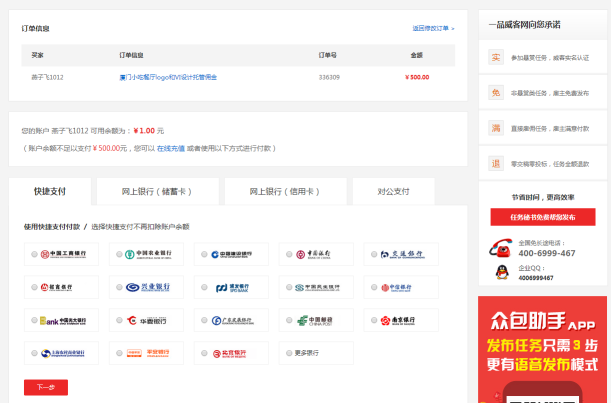This screenshot has width=611, height=403.
Task: Click the 华夏银行 bank logo
Action: coord(148,321)
